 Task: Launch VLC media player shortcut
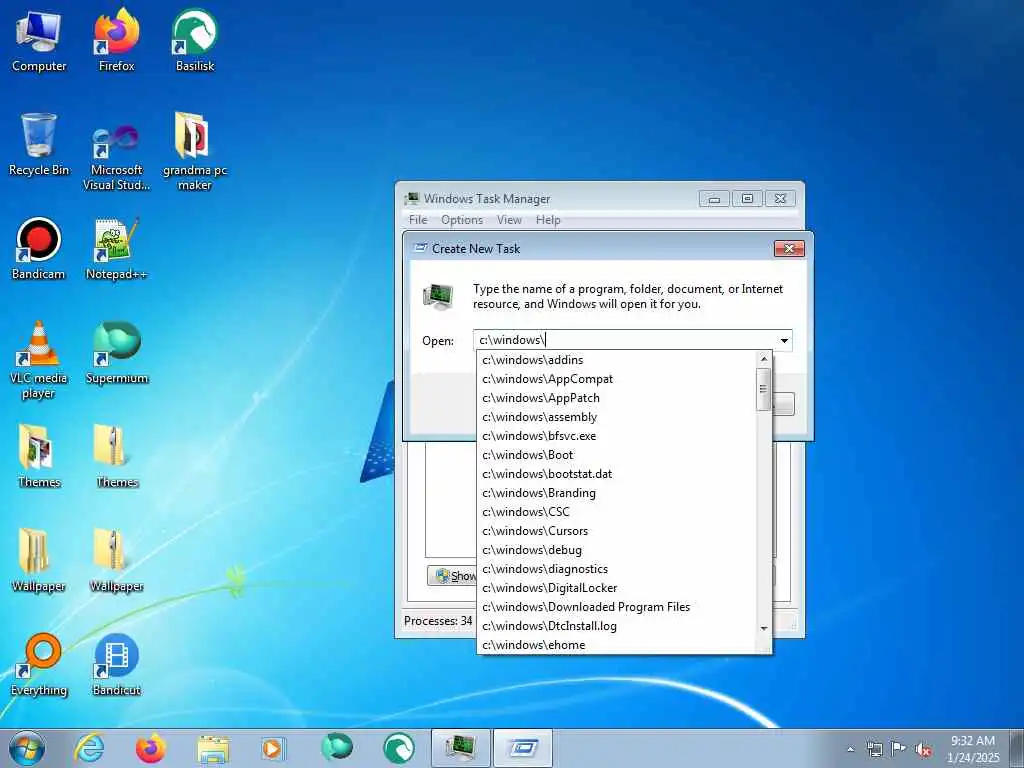39,359
